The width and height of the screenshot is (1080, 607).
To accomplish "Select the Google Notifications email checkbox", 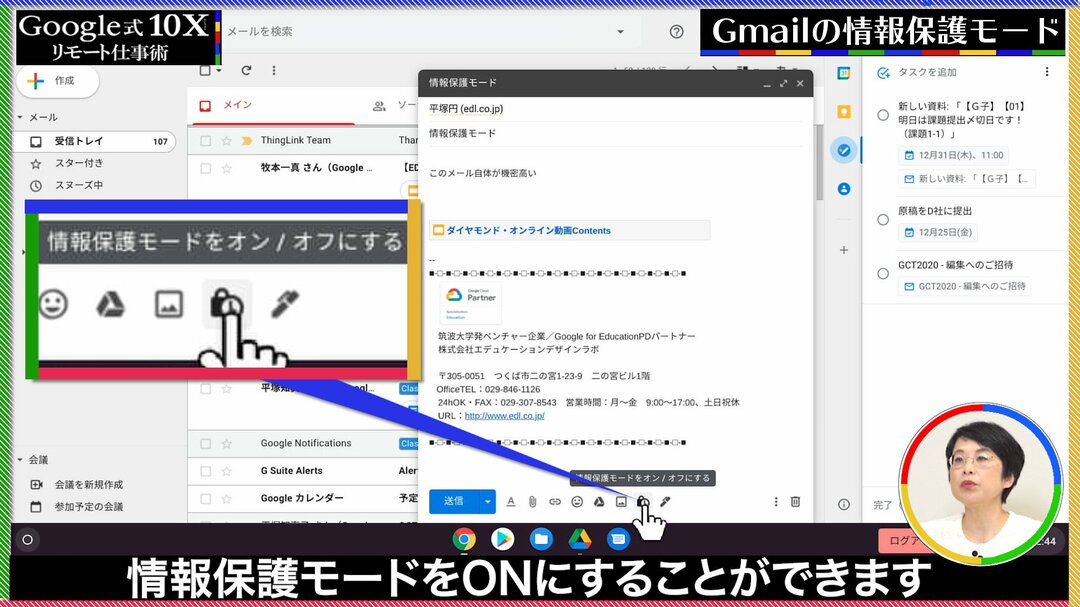I will [205, 444].
